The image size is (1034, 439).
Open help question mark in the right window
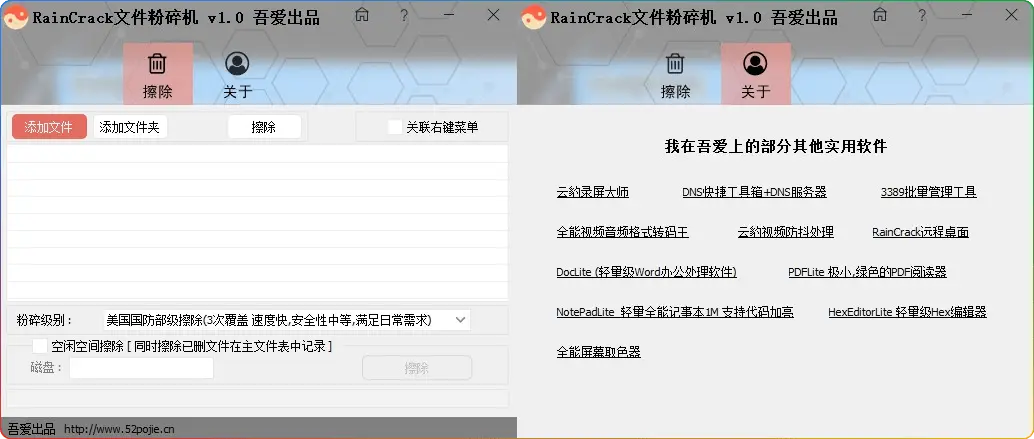pos(920,15)
